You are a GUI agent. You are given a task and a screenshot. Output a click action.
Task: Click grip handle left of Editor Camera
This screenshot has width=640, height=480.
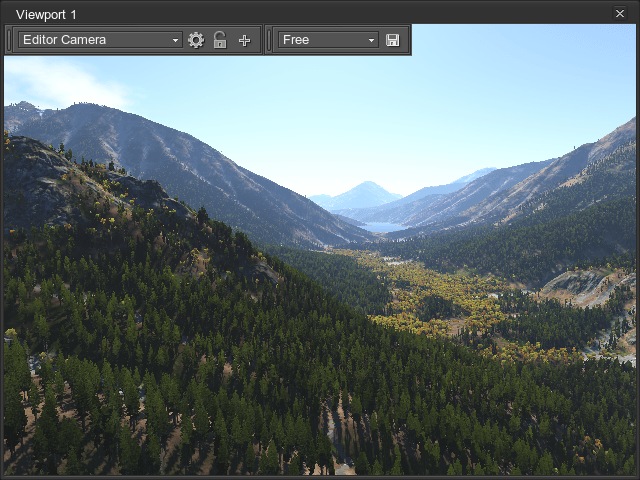(x=10, y=40)
